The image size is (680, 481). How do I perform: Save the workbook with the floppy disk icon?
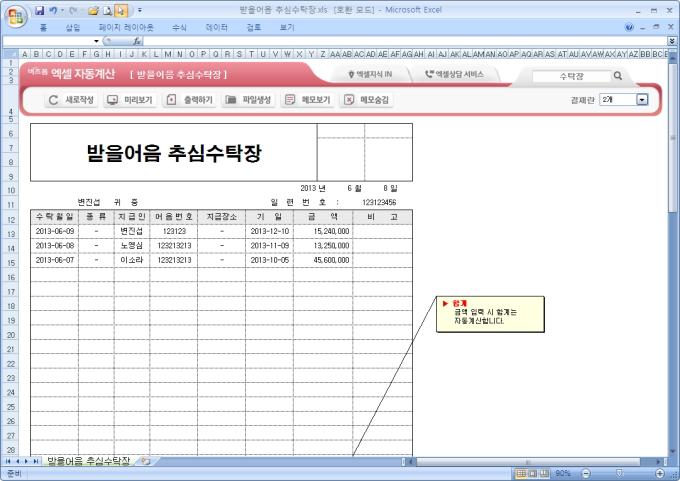click(39, 10)
